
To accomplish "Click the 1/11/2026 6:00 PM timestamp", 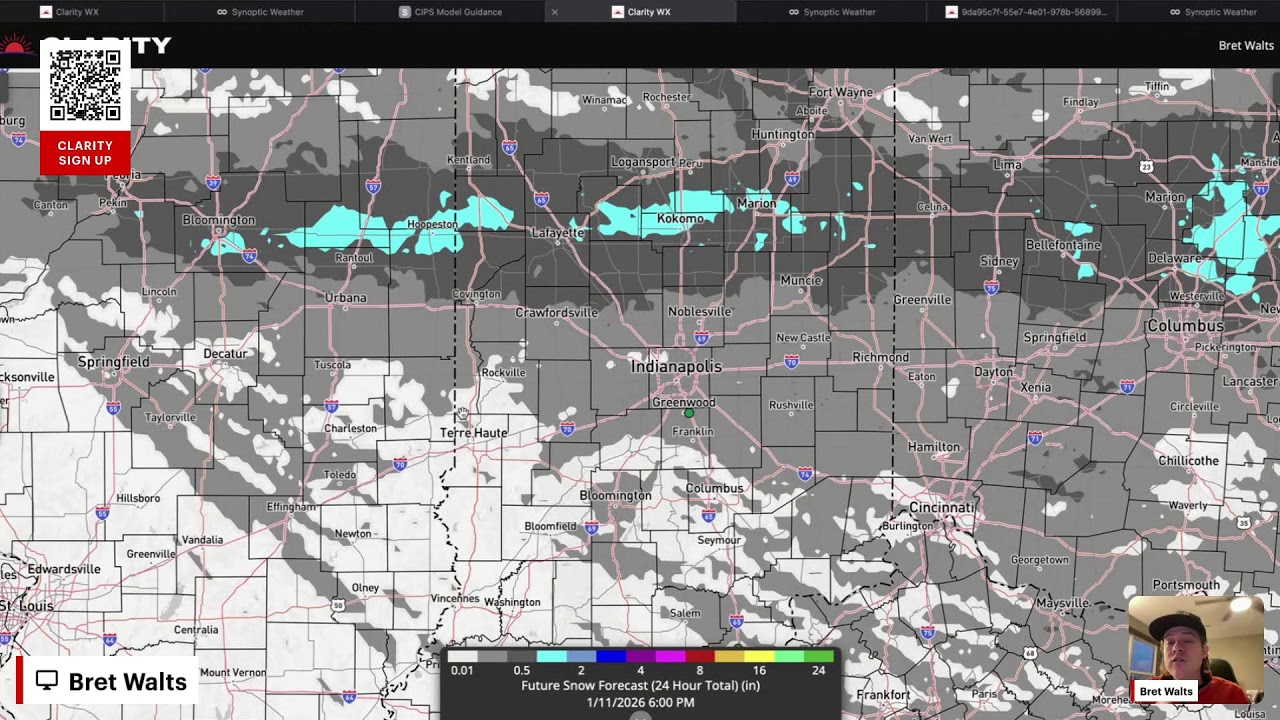I will pyautogui.click(x=640, y=702).
